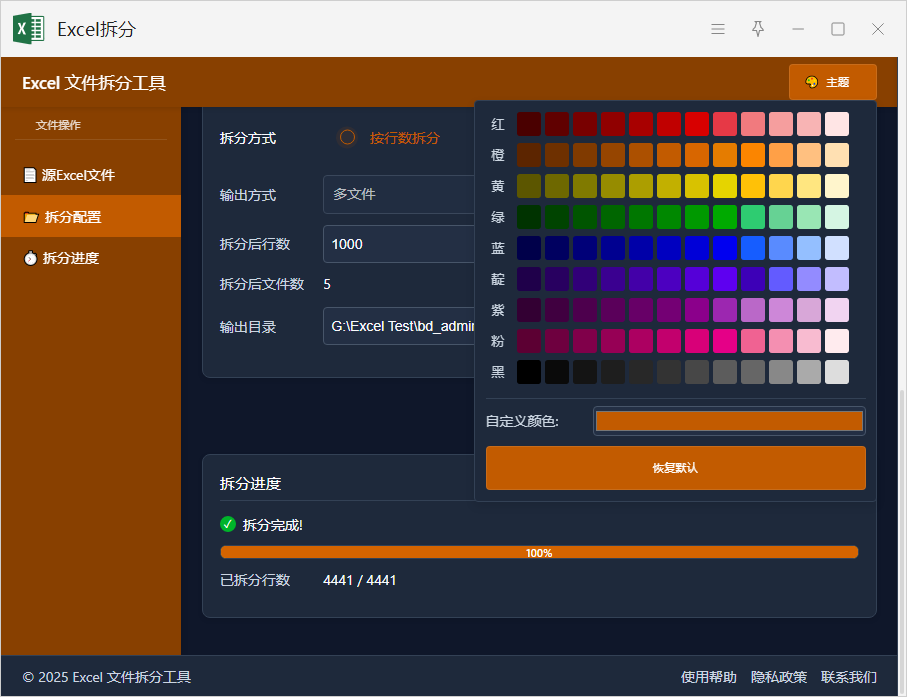Pick the palest lilac swatch ending 紫 row
The image size is (907, 697).
point(837,310)
